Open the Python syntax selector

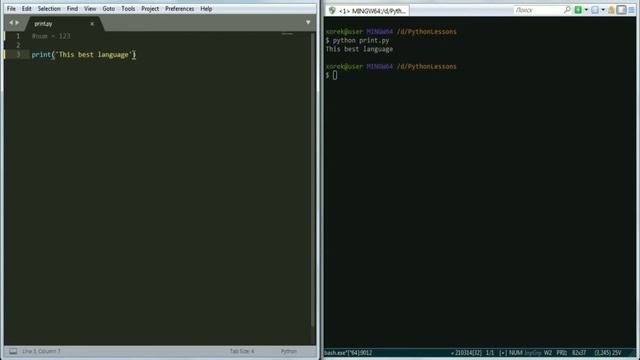point(289,351)
